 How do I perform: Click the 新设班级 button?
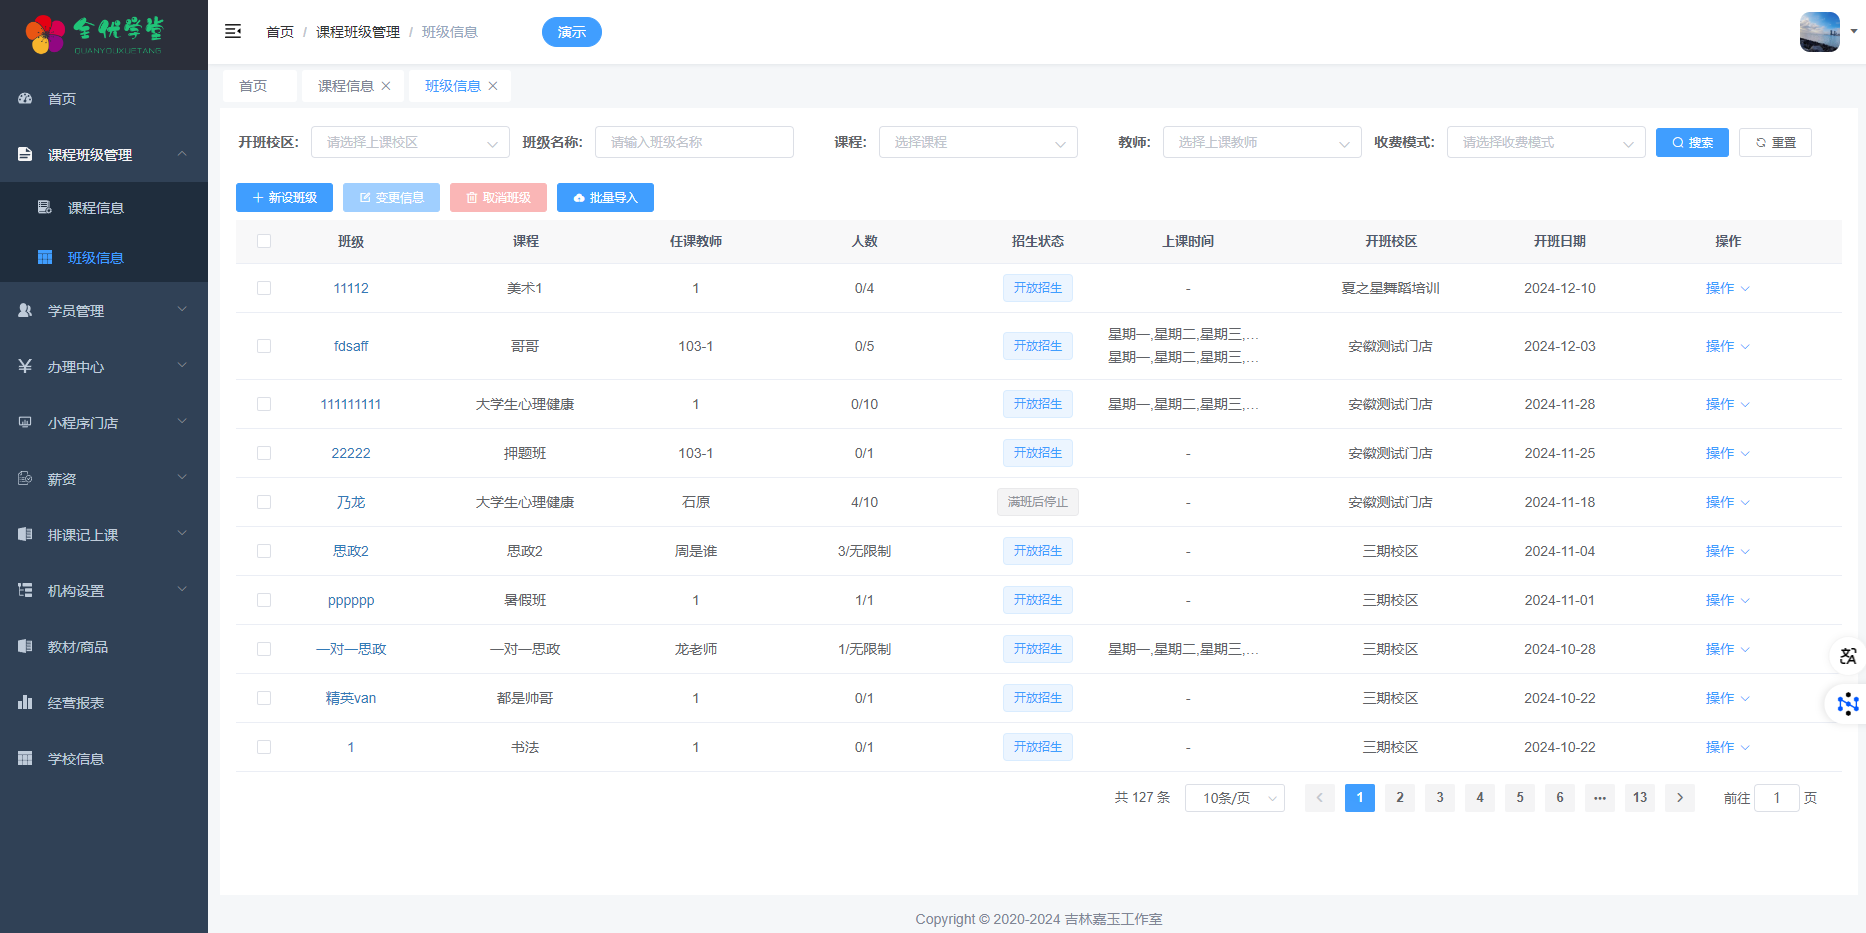click(x=284, y=198)
